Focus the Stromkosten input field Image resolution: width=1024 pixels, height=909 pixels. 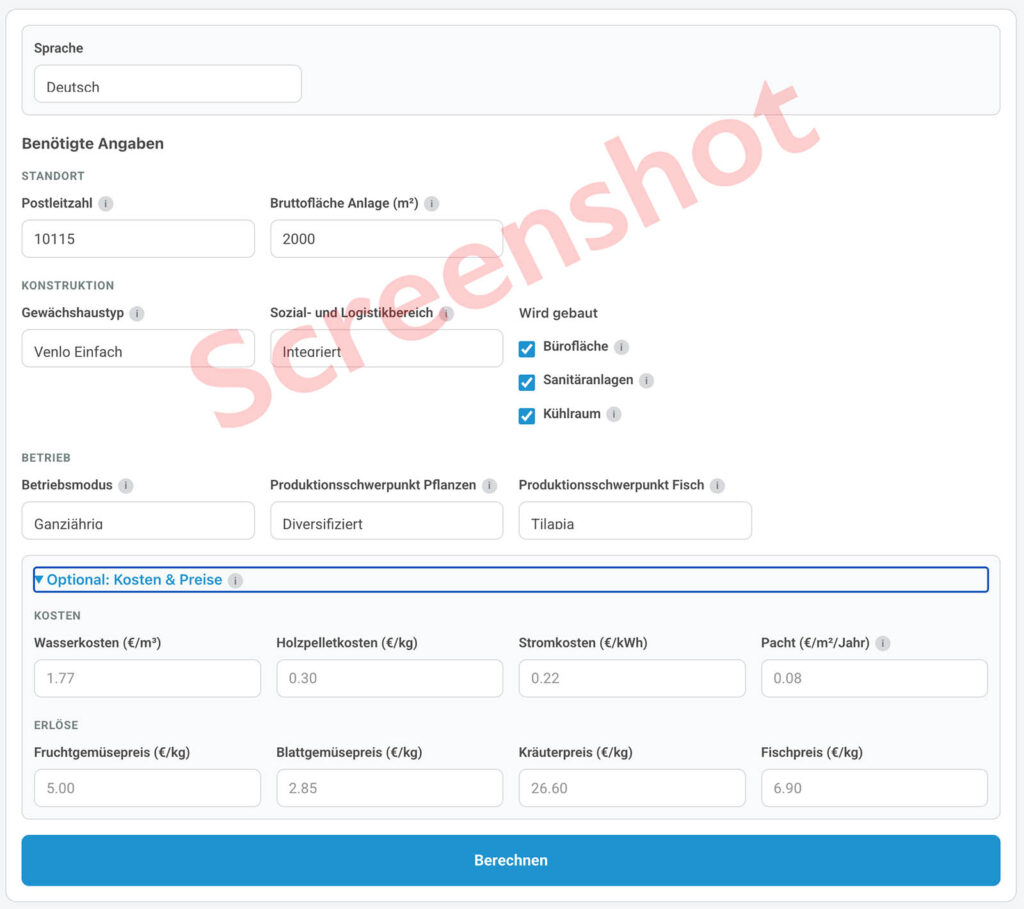(631, 678)
